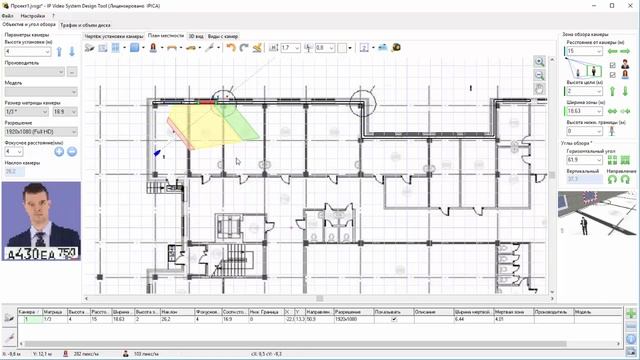Click the right green arrows beside zone width
Screen dimensions: 640x360
pyautogui.click(x=625, y=111)
